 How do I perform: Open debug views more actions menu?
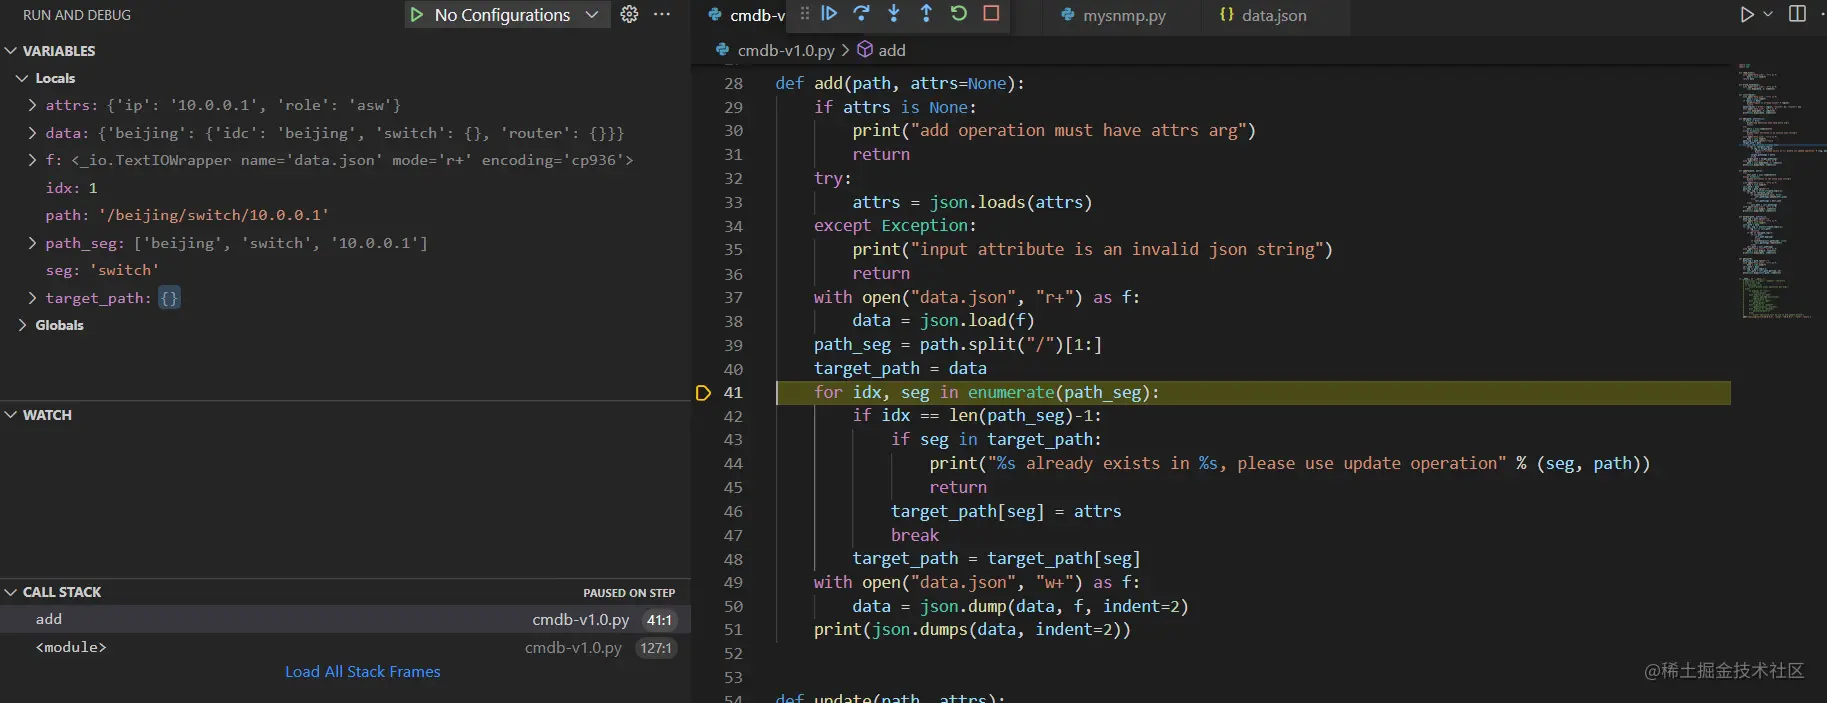662,14
